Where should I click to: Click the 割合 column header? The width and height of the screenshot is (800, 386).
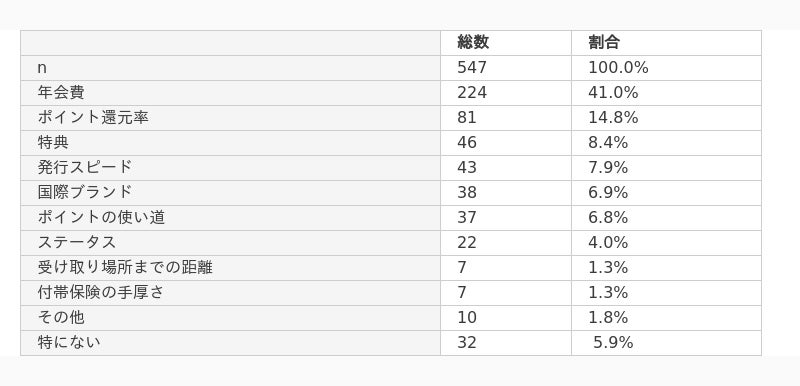[604, 43]
